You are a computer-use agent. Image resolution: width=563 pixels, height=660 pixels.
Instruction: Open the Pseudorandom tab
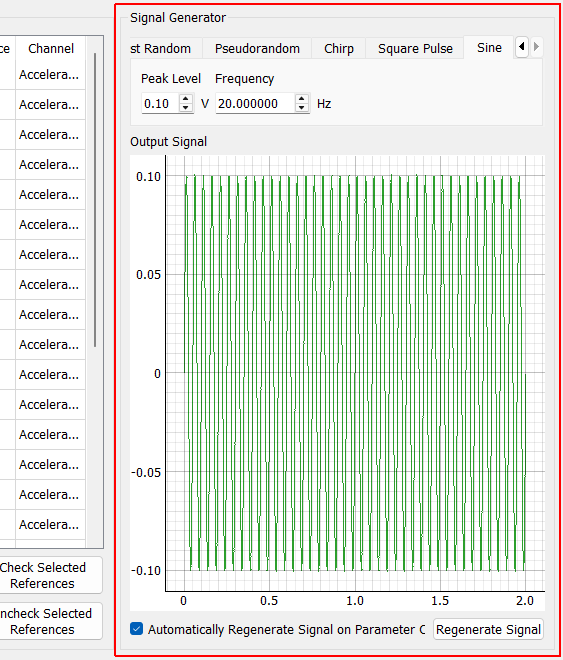[257, 49]
